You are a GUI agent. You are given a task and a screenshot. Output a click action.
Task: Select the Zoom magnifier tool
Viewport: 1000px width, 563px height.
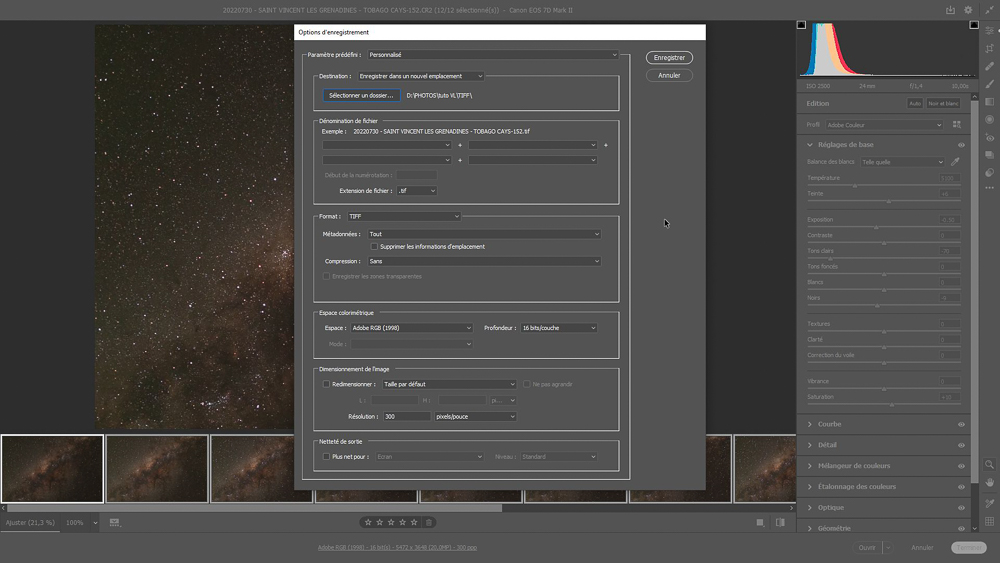click(989, 465)
